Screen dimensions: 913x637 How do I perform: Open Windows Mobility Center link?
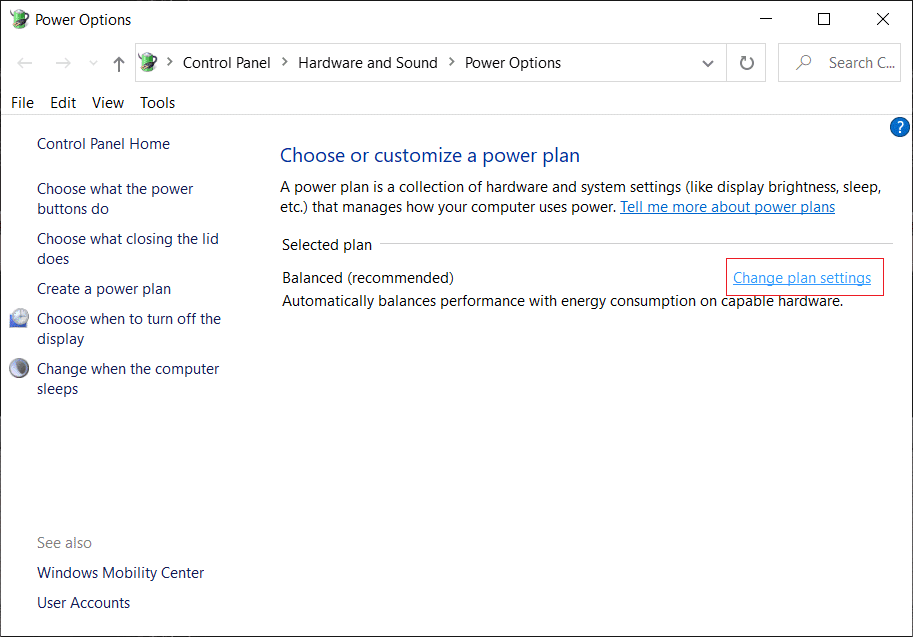coord(120,573)
